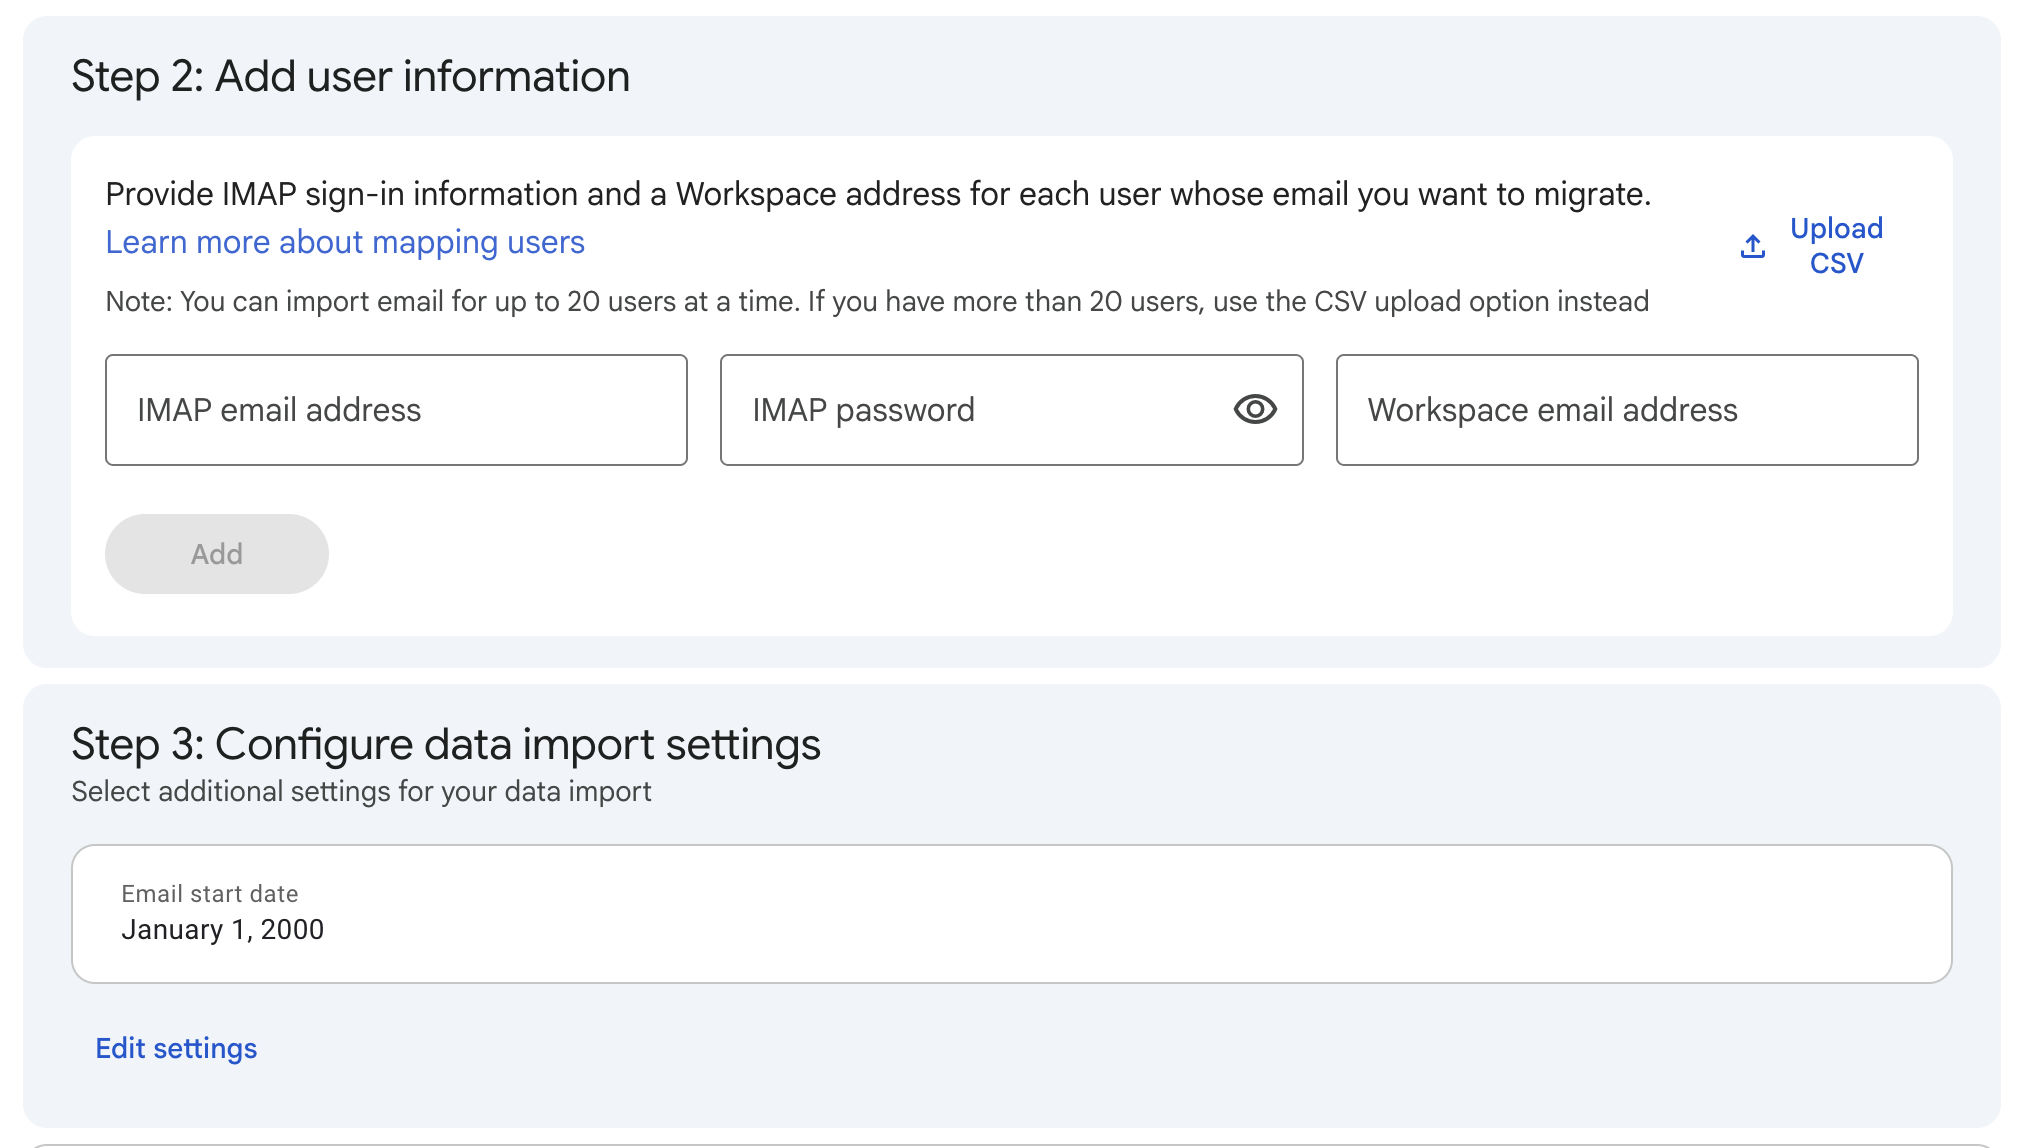
Task: Click empty area right of Add button
Action: point(1000,555)
